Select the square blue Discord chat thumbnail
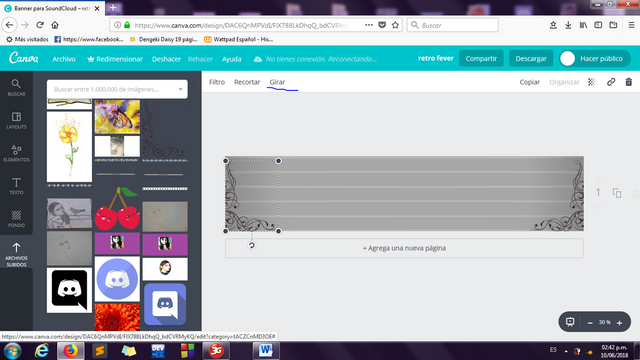The image size is (640, 360). click(165, 304)
